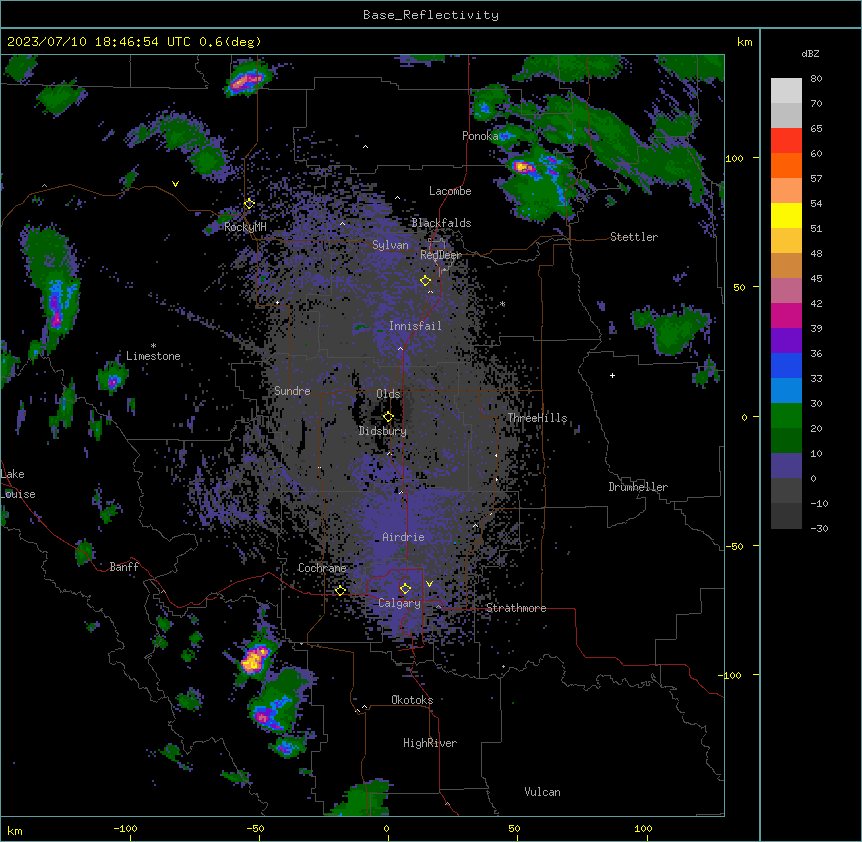Click the 50 tick on the right axis
This screenshot has width=862, height=842.
point(739,287)
